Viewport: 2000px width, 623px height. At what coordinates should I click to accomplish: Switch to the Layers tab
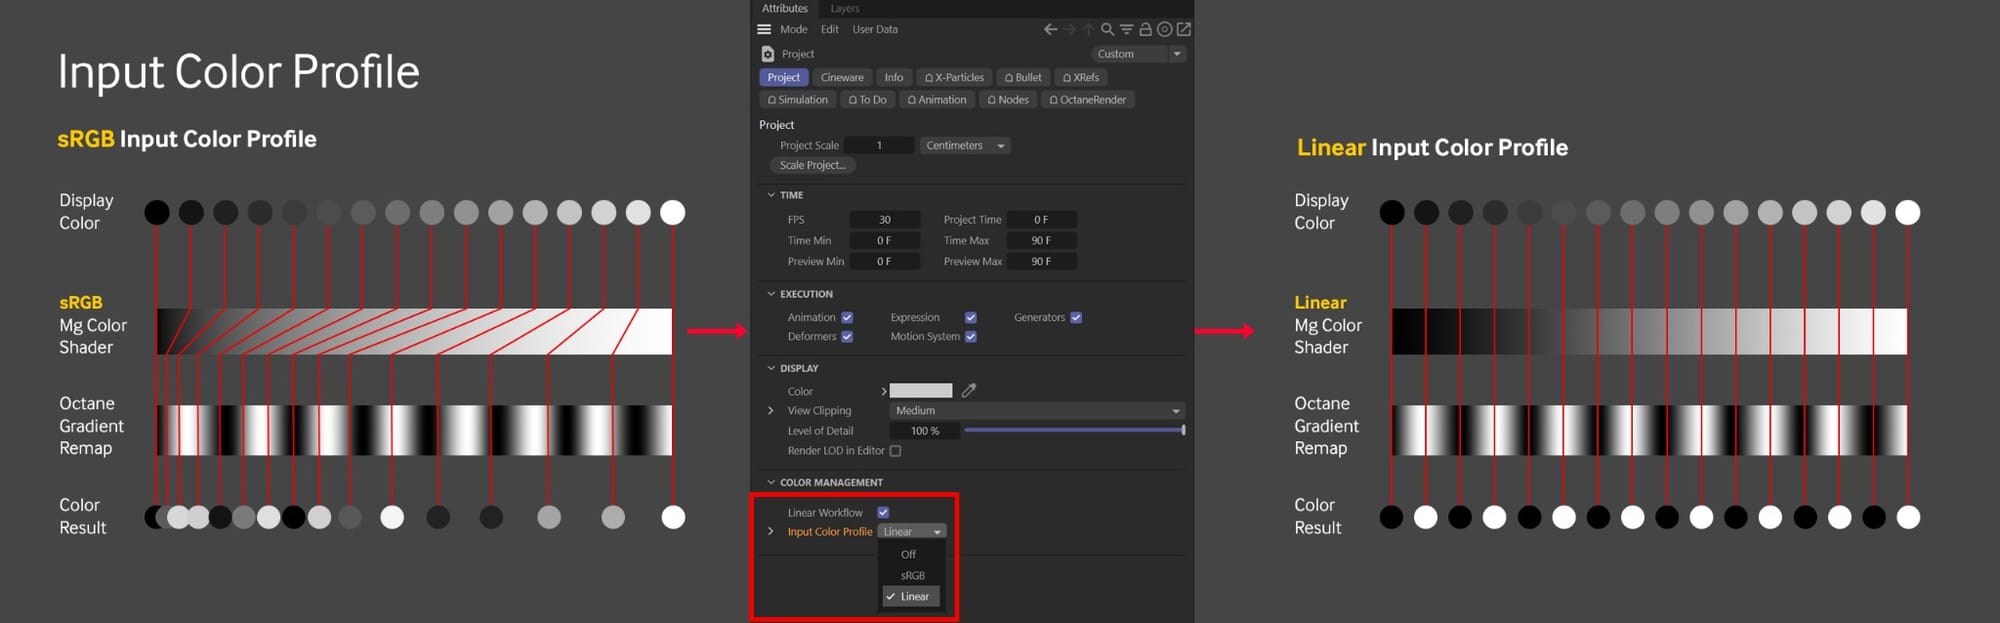[845, 8]
